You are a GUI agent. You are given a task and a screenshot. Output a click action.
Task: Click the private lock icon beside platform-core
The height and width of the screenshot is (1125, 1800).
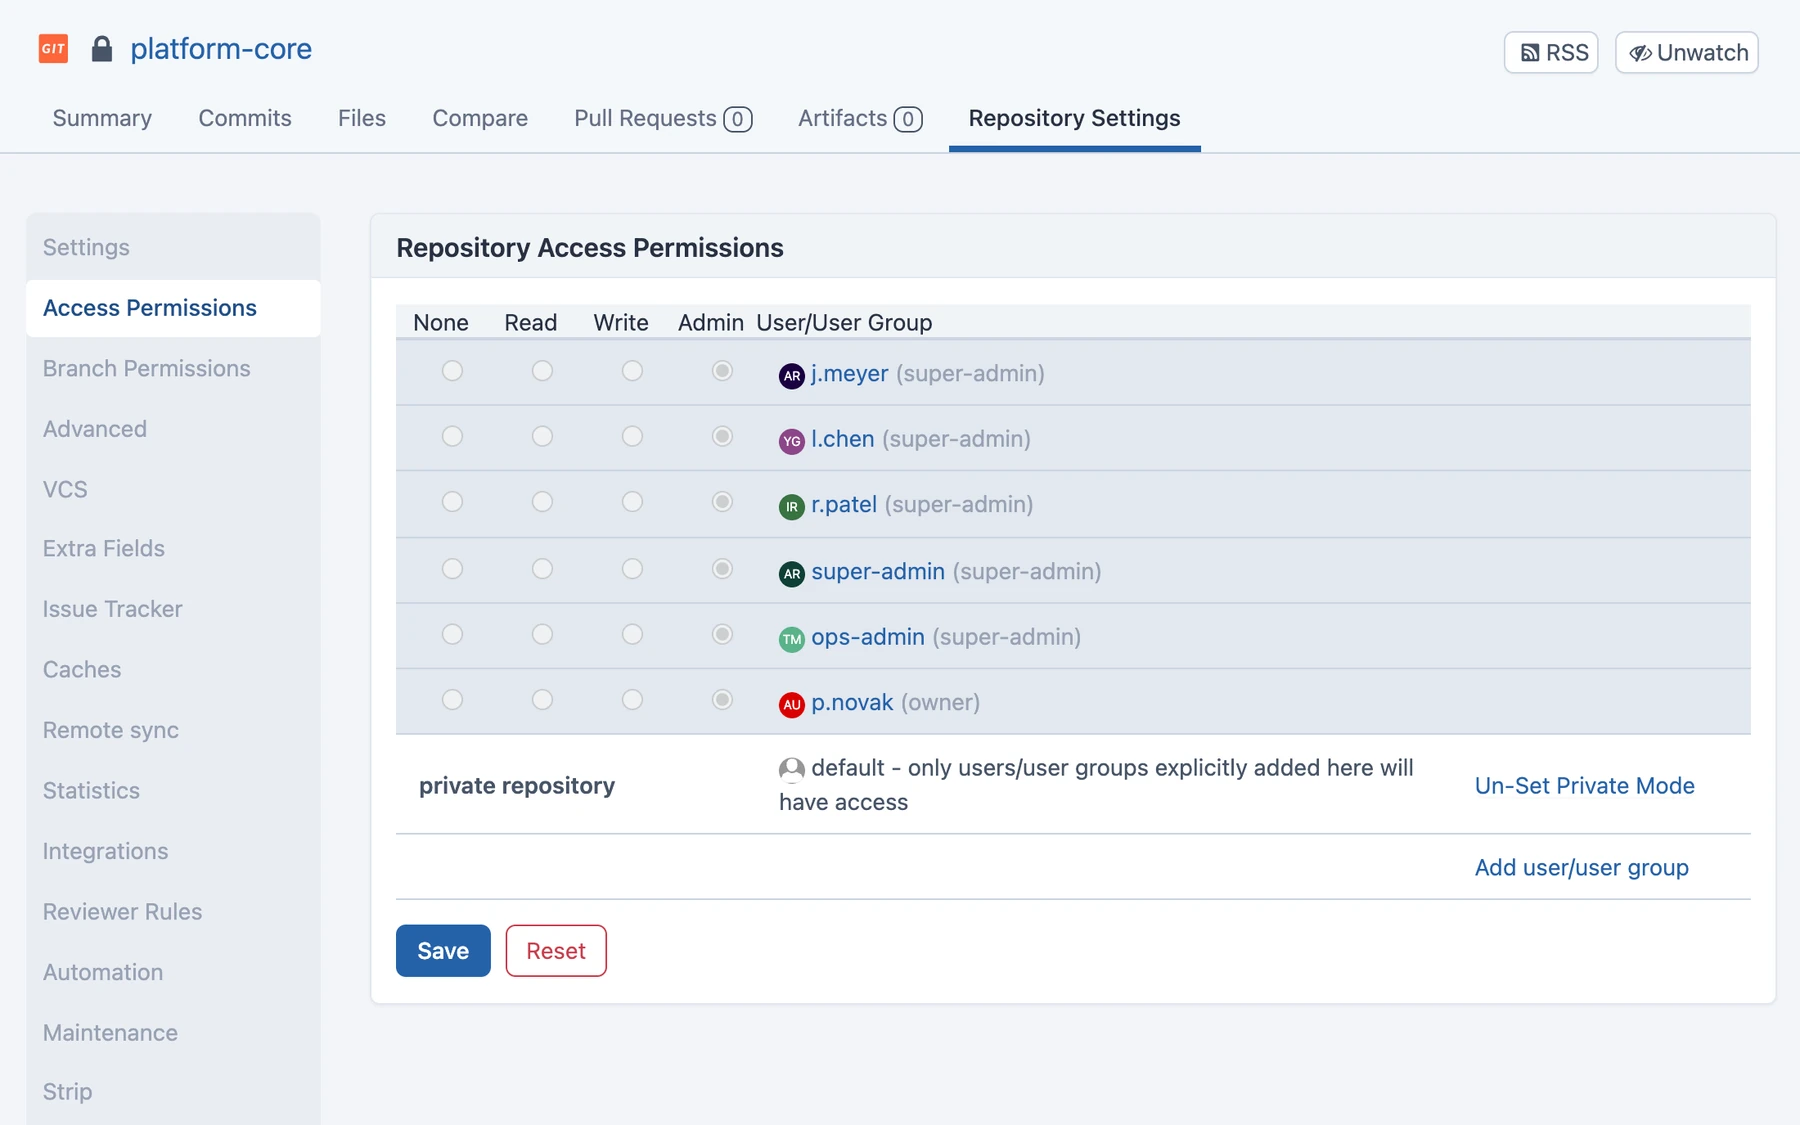[x=102, y=49]
